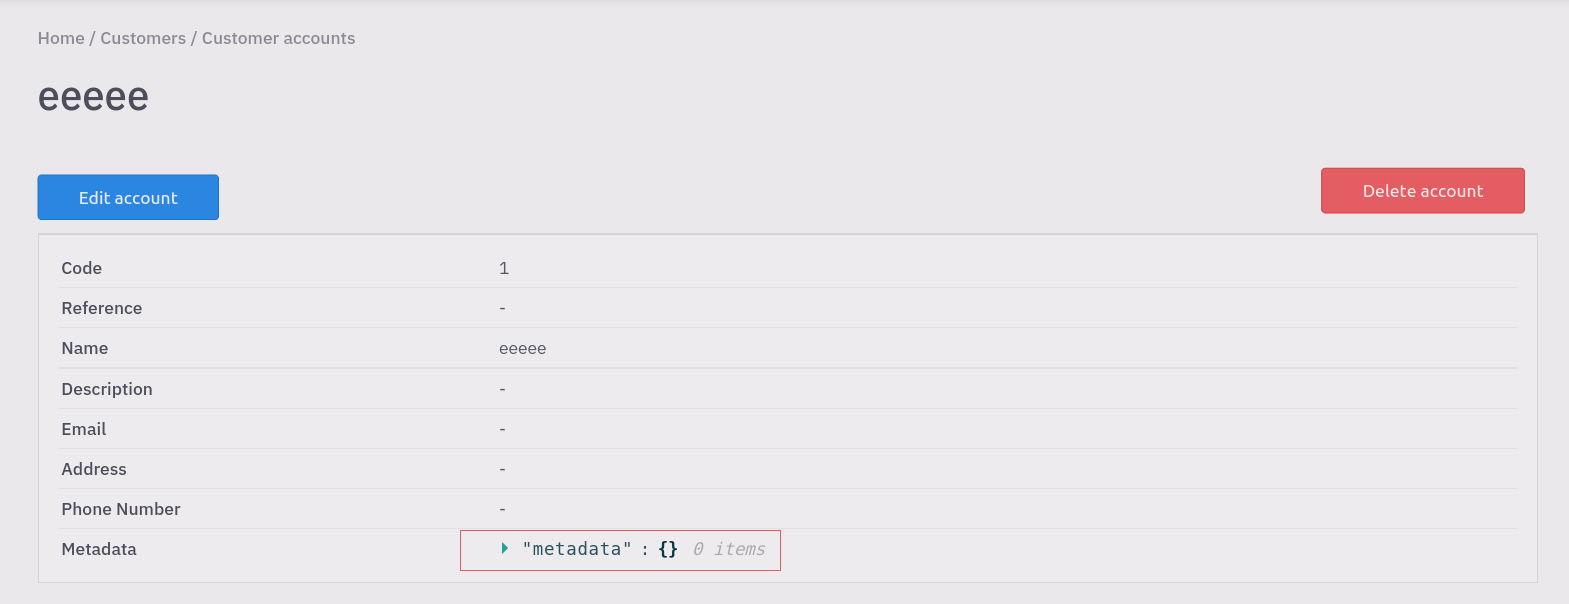
Task: Click the {} braces icon in metadata field
Action: coord(667,548)
